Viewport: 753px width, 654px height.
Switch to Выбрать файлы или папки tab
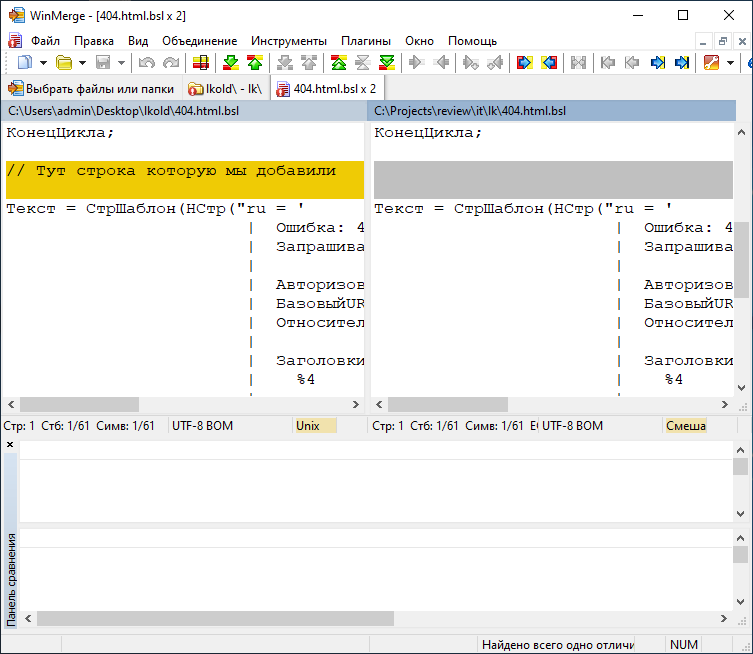tap(91, 88)
